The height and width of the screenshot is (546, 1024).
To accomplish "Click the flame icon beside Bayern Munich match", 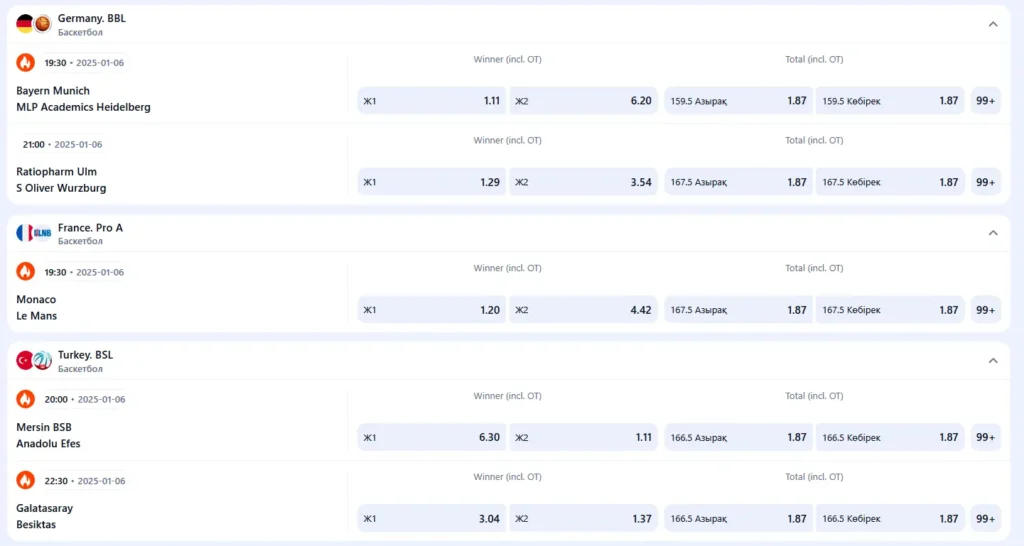I will (25, 63).
